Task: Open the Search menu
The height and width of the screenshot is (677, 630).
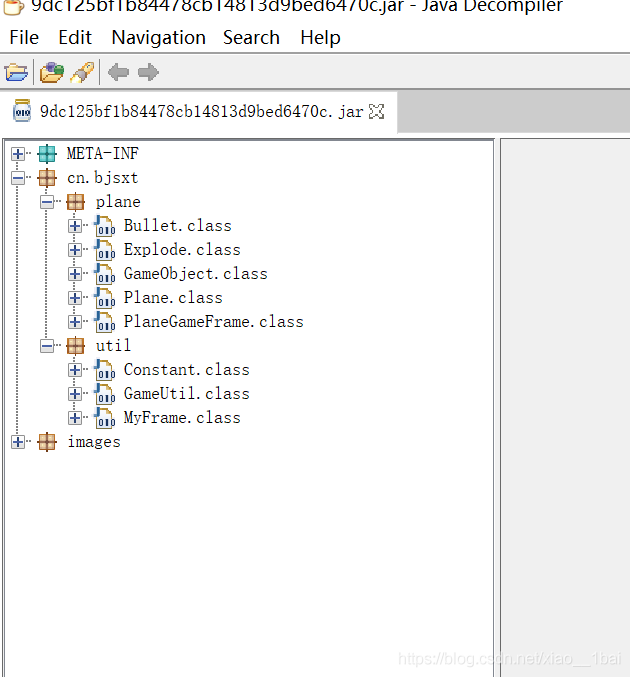Action: (x=251, y=38)
